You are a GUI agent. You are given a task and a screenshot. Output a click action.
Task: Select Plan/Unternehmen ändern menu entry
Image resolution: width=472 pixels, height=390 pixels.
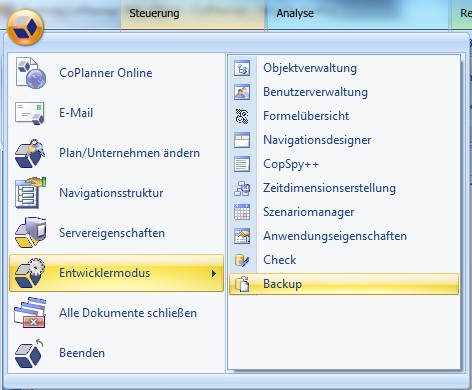[116, 153]
